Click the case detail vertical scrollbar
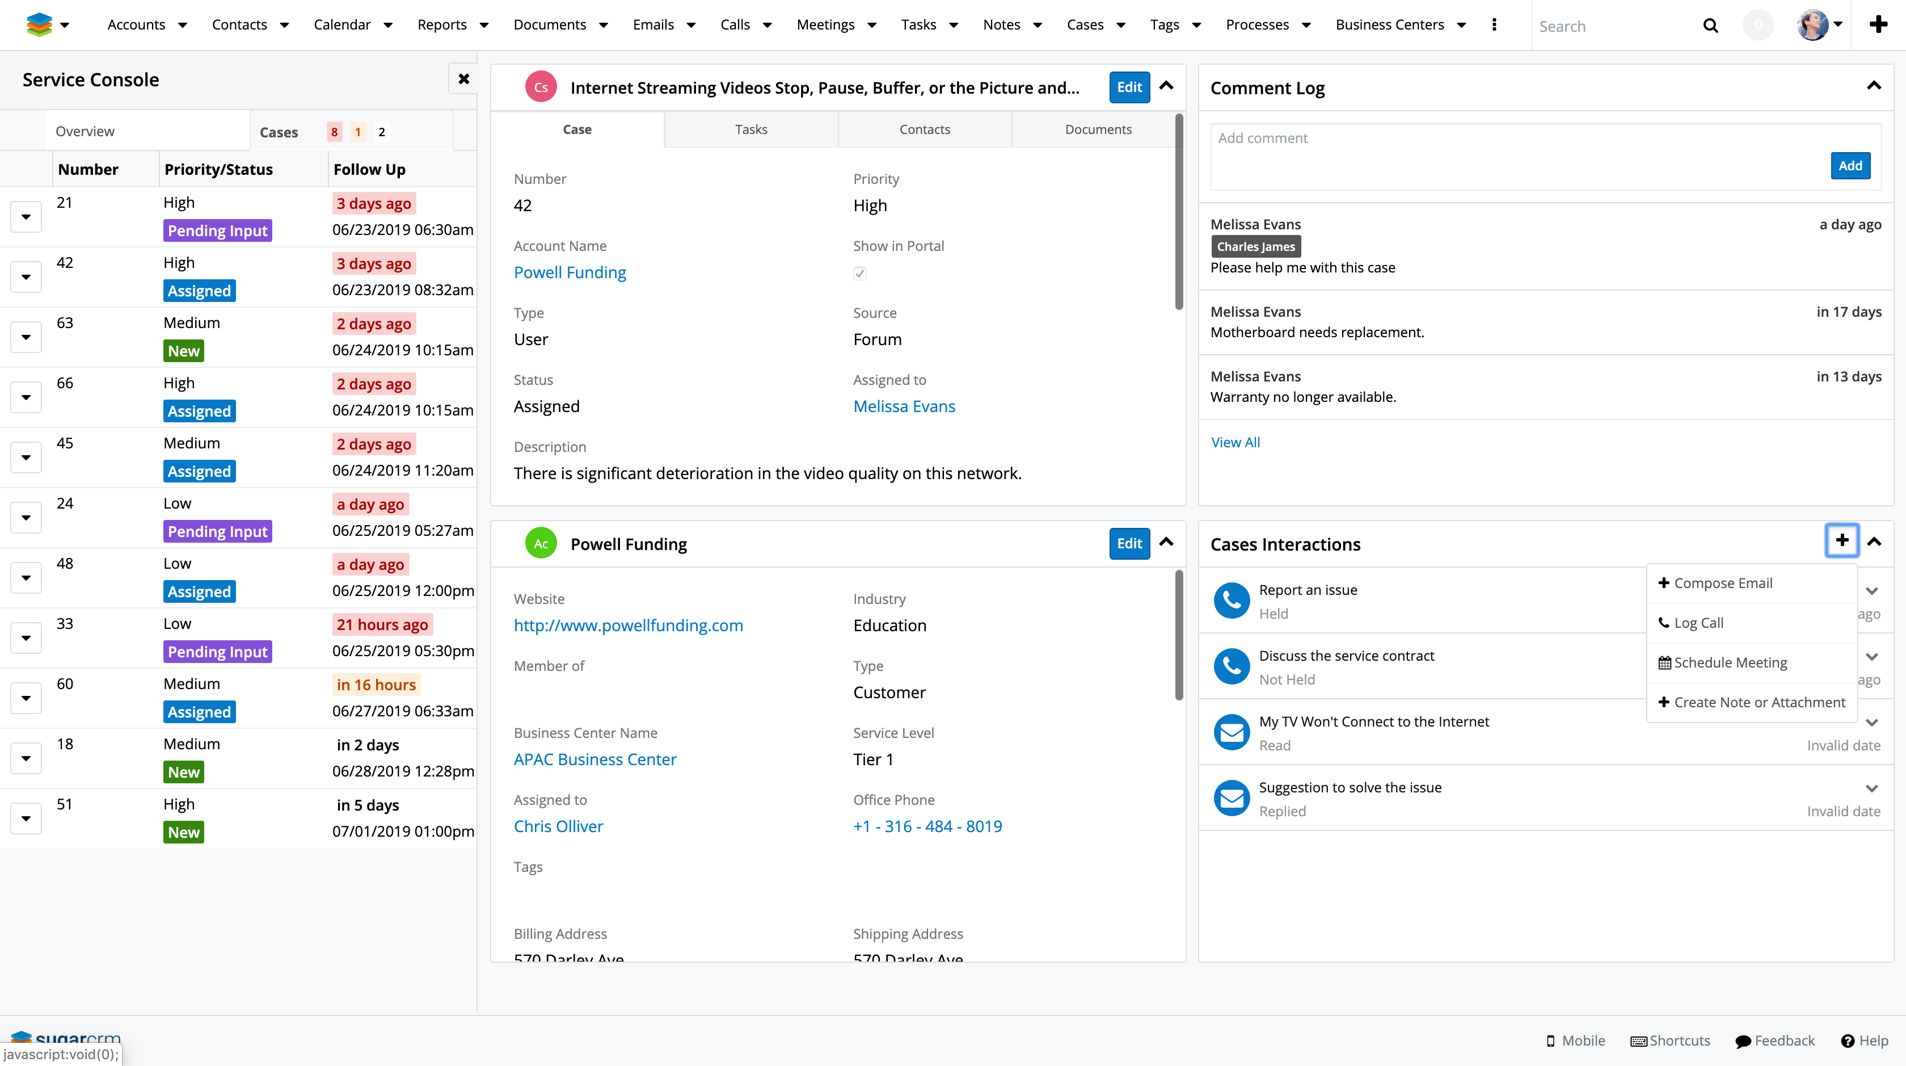Viewport: 1906px width, 1066px height. pos(1178,211)
